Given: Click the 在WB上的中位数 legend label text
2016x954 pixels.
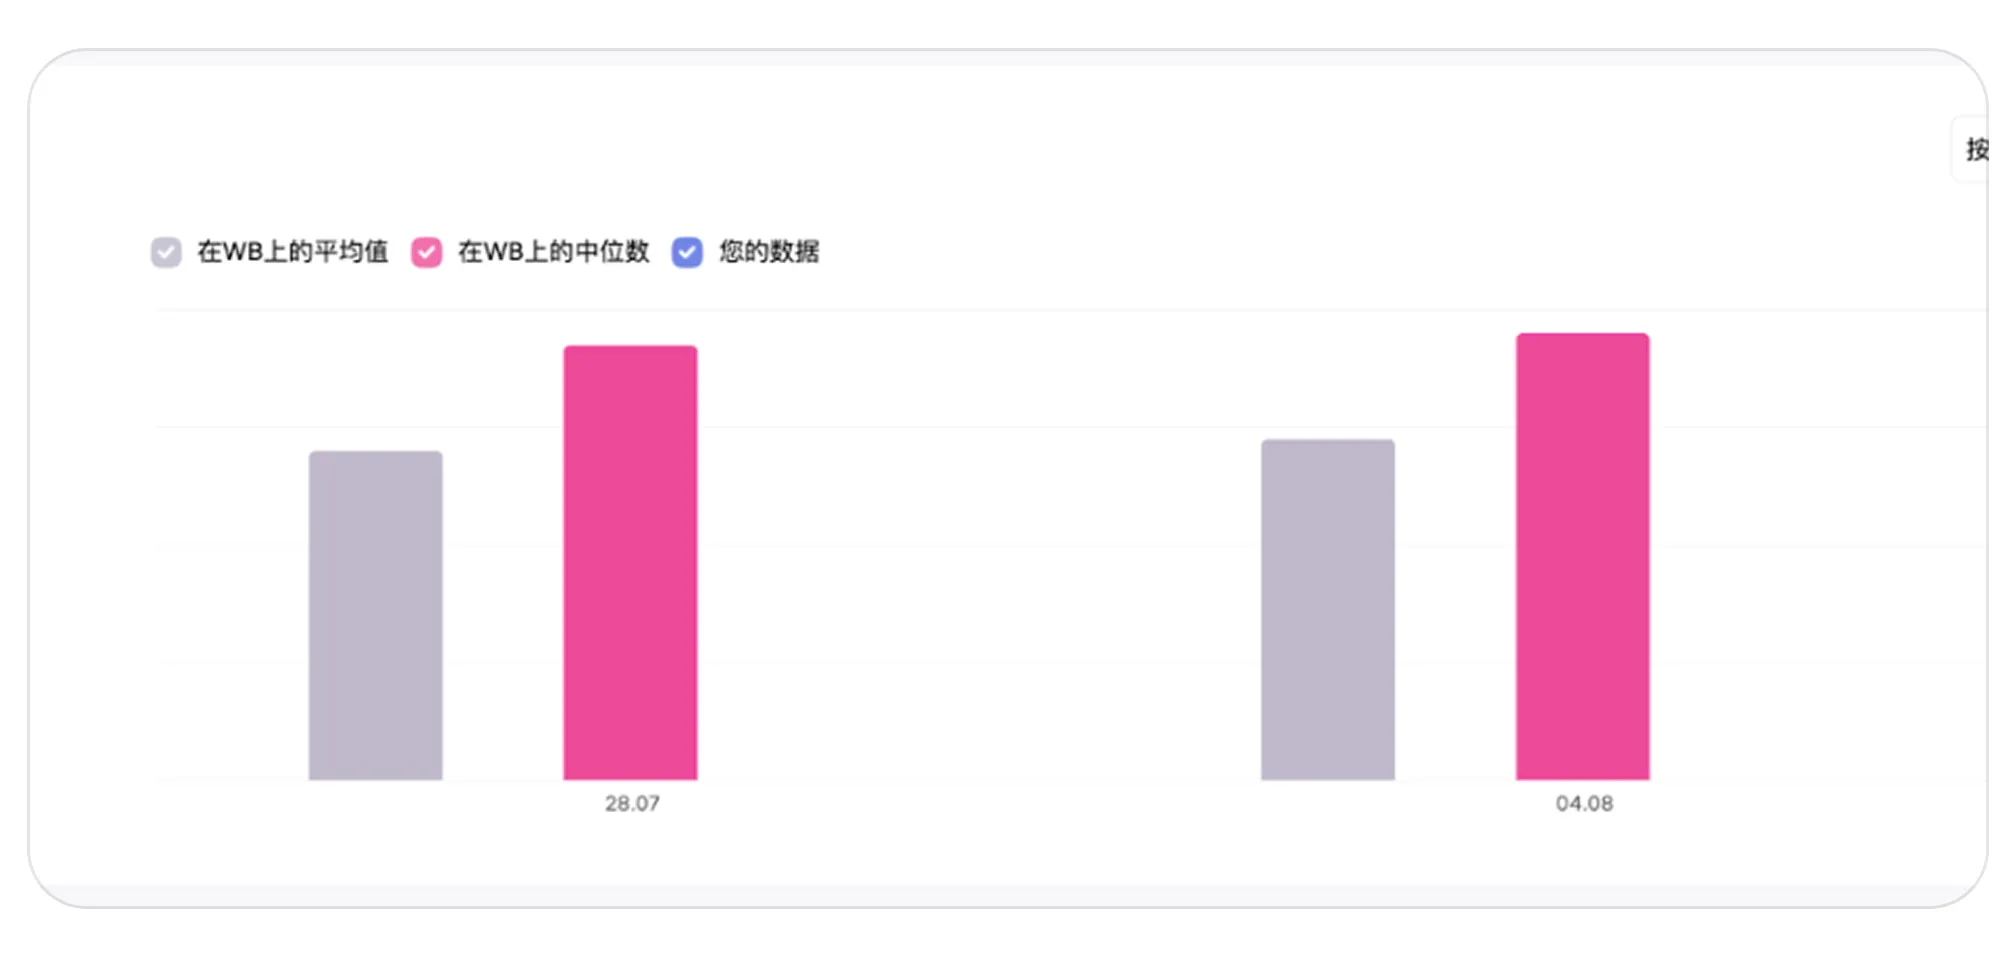Looking at the screenshot, I should [554, 252].
